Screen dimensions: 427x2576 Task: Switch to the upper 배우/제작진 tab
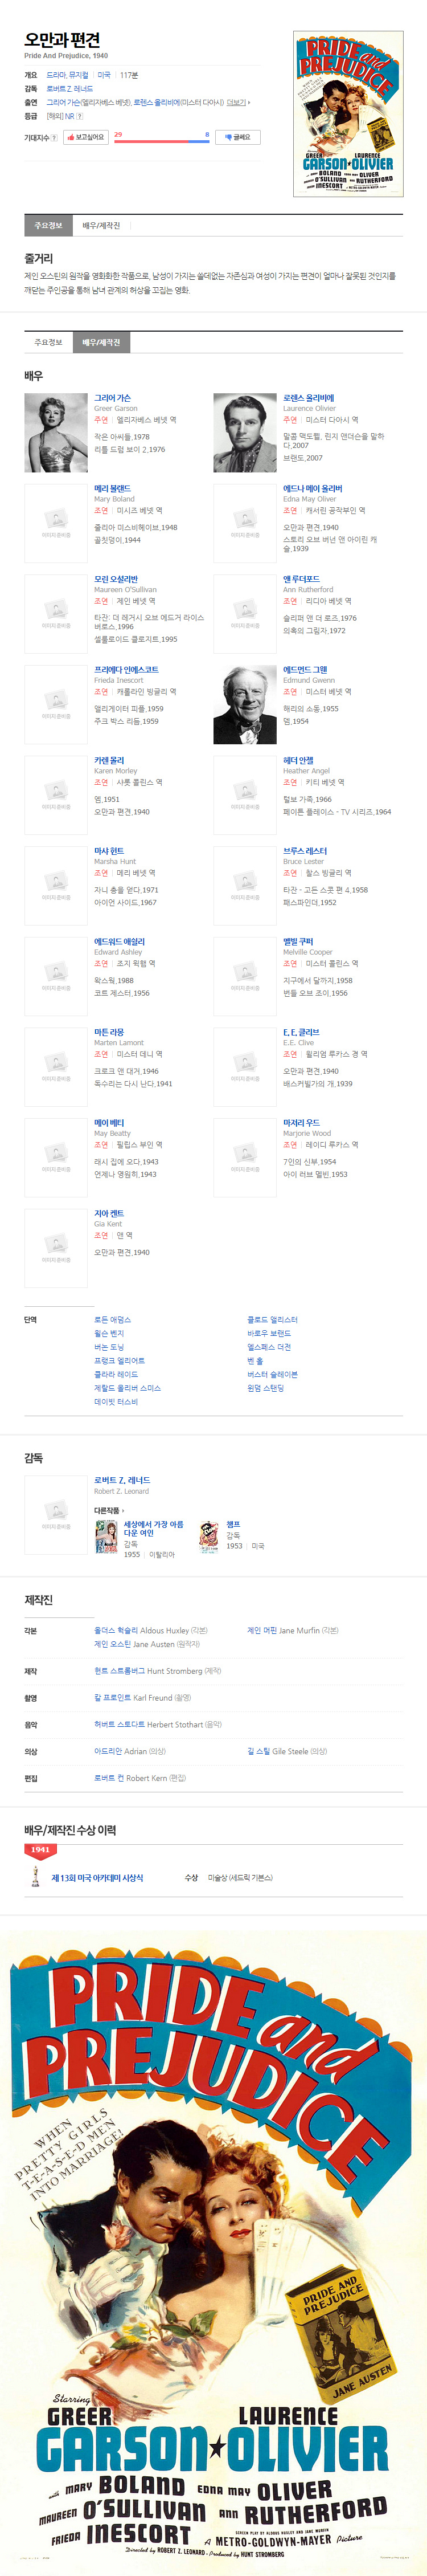pos(101,226)
